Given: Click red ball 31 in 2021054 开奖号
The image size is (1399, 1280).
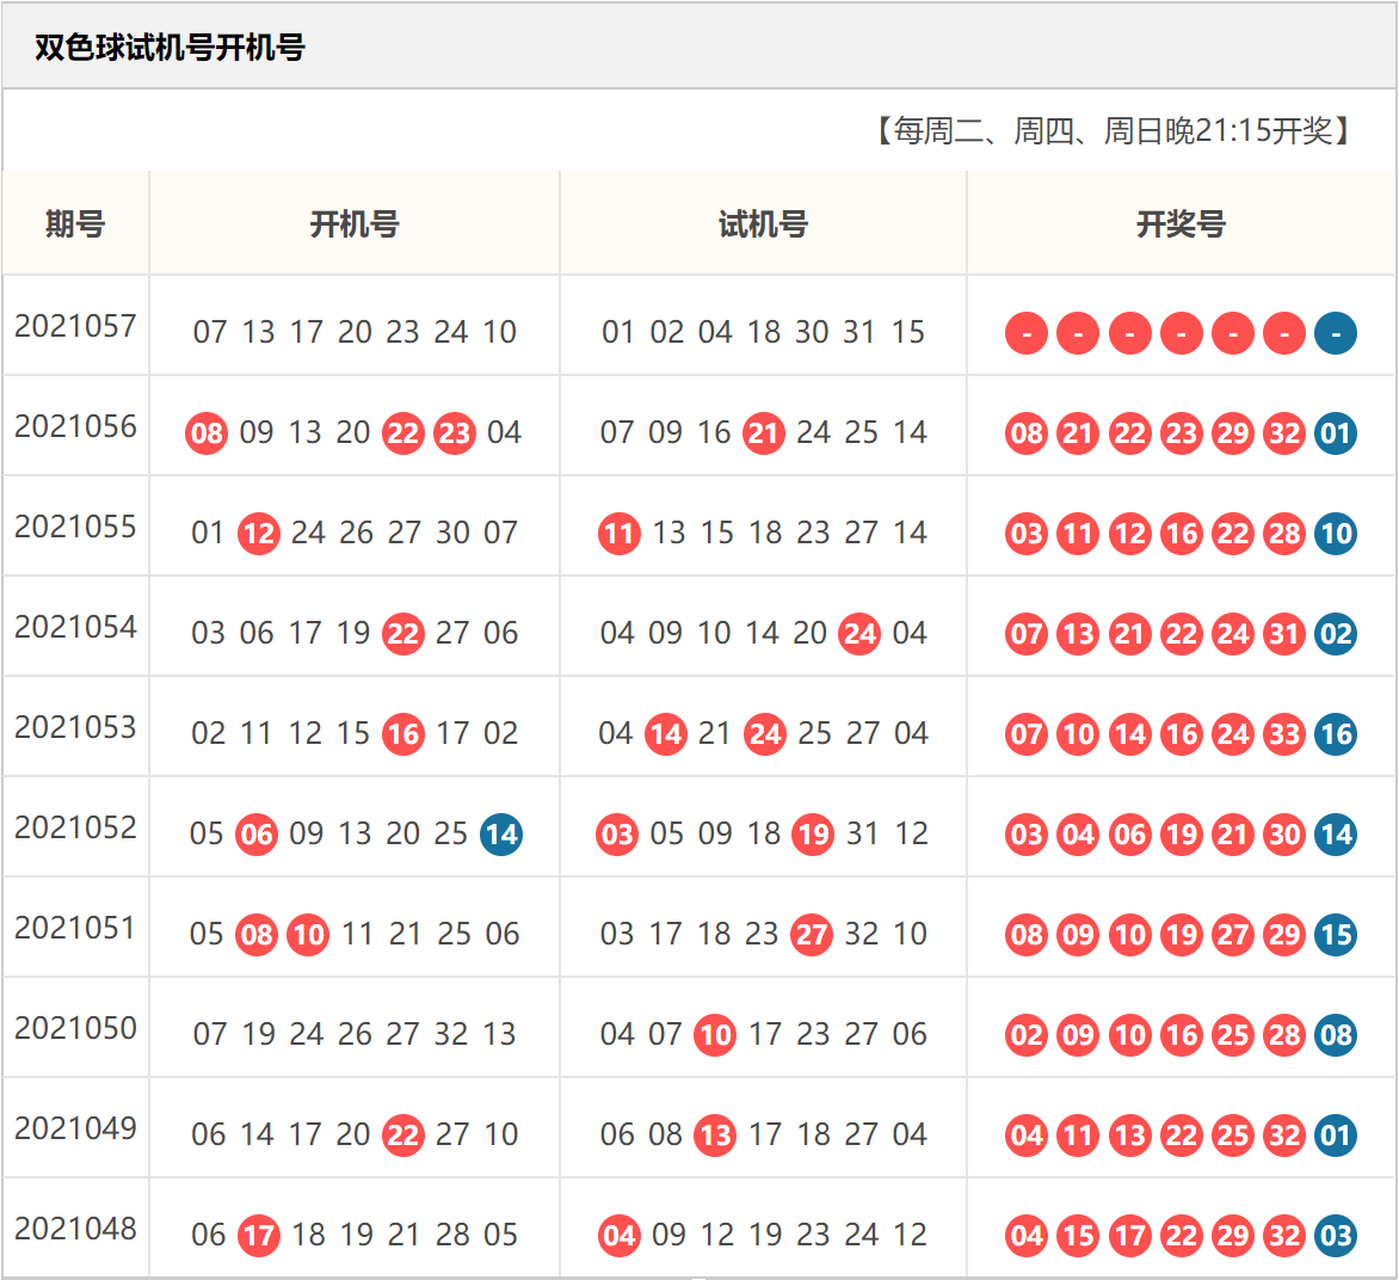Looking at the screenshot, I should 1284,634.
